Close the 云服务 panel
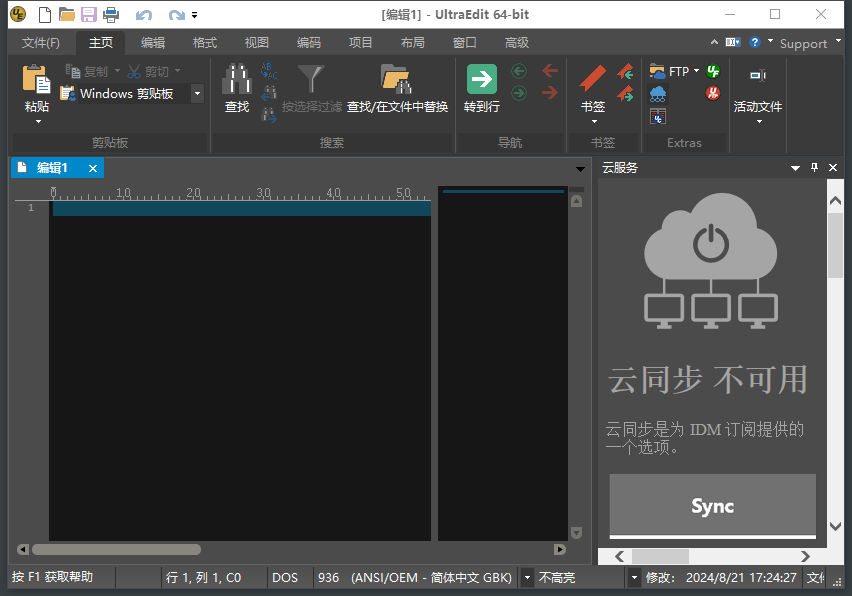Viewport: 852px width, 596px height. pos(832,167)
